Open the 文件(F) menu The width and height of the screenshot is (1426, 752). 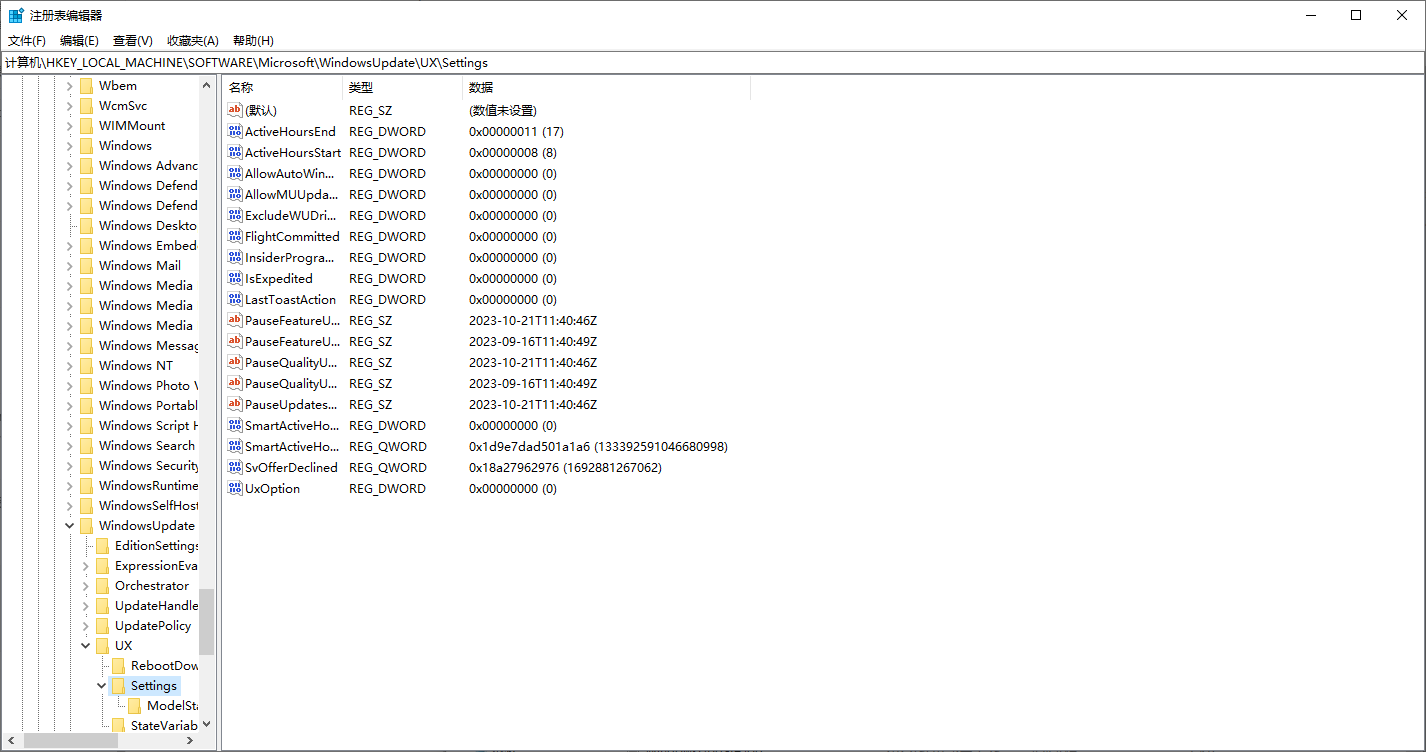click(x=27, y=40)
